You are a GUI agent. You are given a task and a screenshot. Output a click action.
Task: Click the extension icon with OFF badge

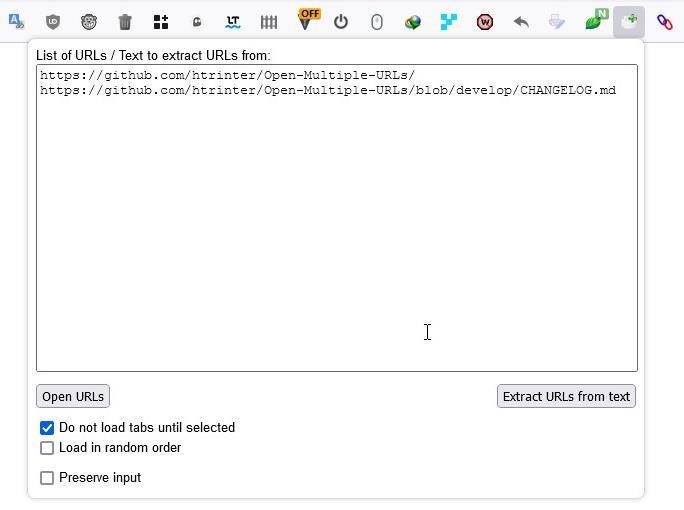point(309,20)
